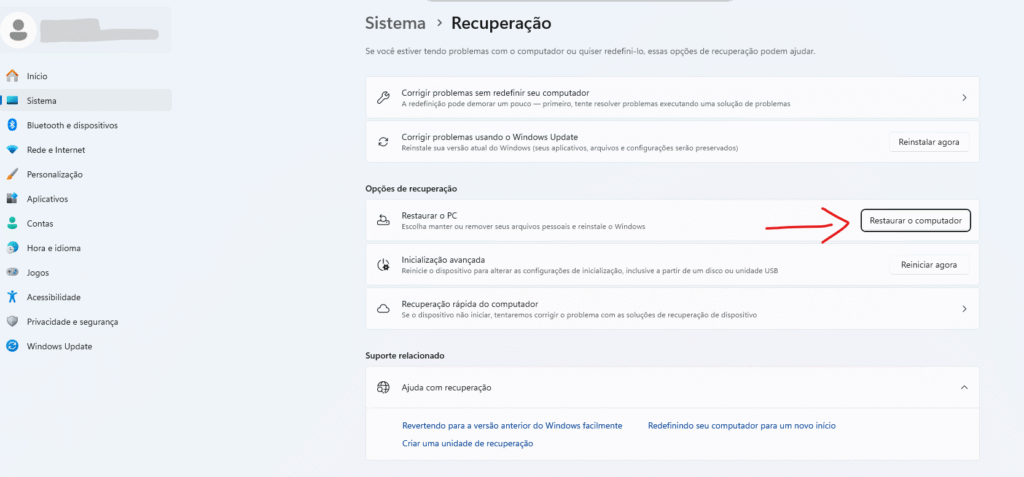Click the Restaurar o computador button
Image resolution: width=1024 pixels, height=477 pixels.
pyautogui.click(x=916, y=221)
